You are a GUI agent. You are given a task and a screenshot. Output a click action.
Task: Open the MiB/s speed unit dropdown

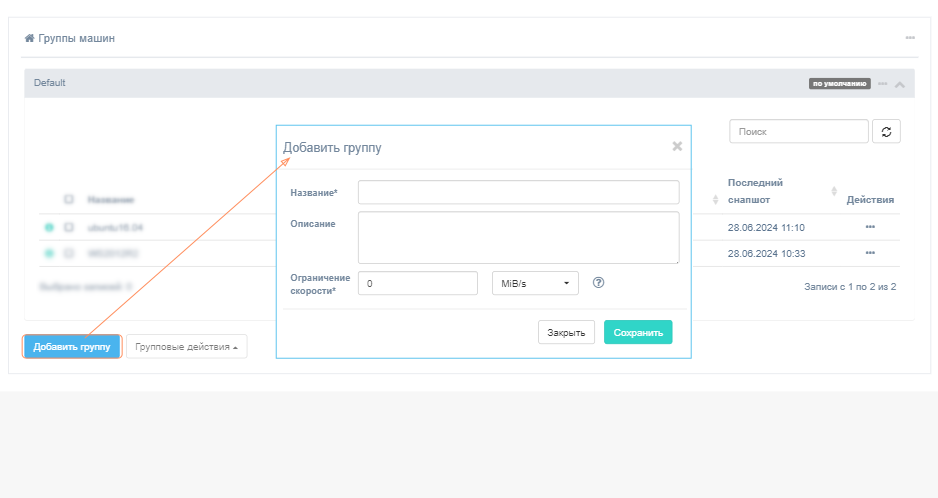point(536,284)
